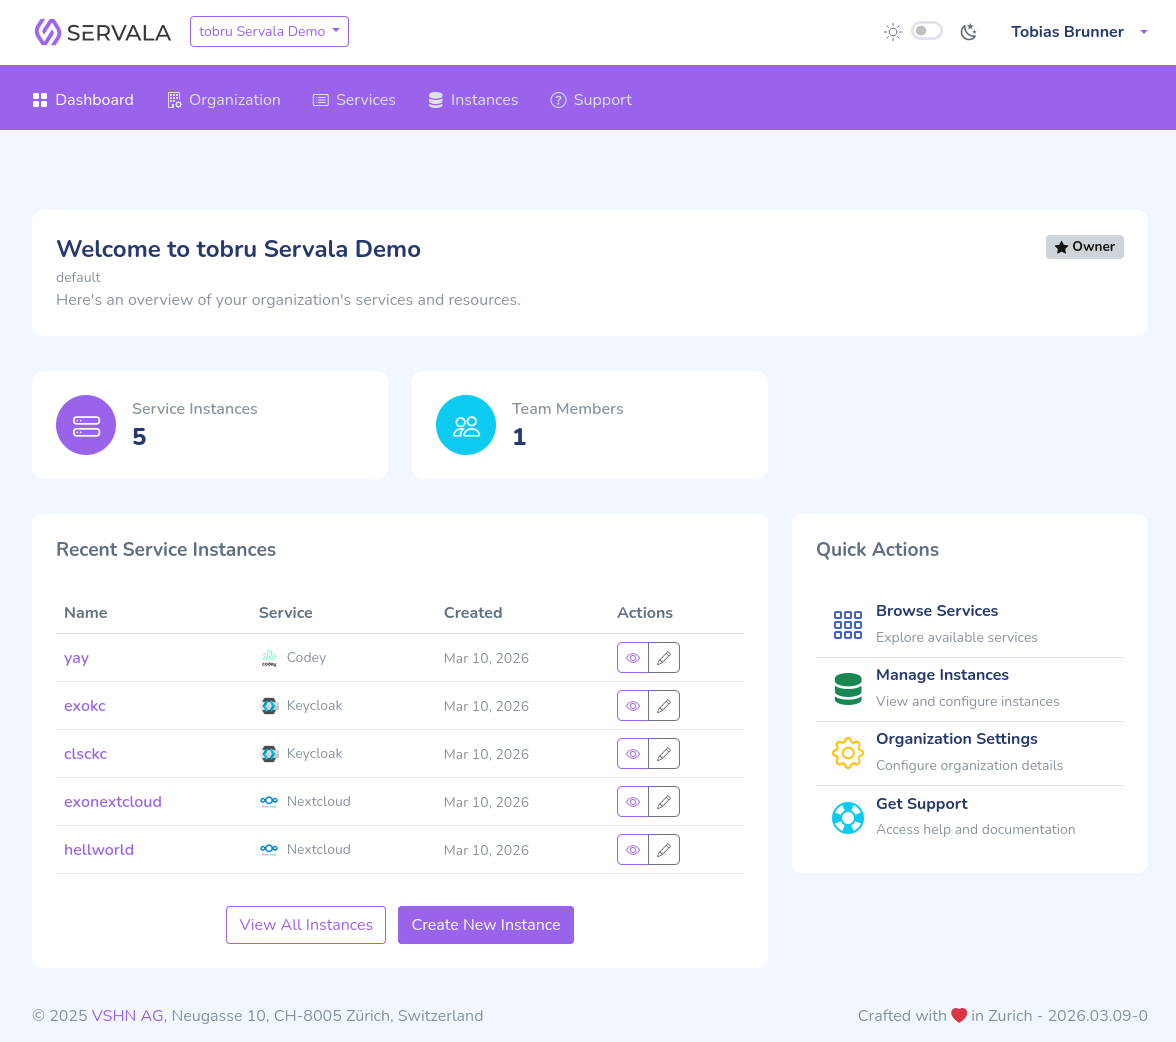
Task: Click the Support question mark icon
Action: (x=558, y=100)
